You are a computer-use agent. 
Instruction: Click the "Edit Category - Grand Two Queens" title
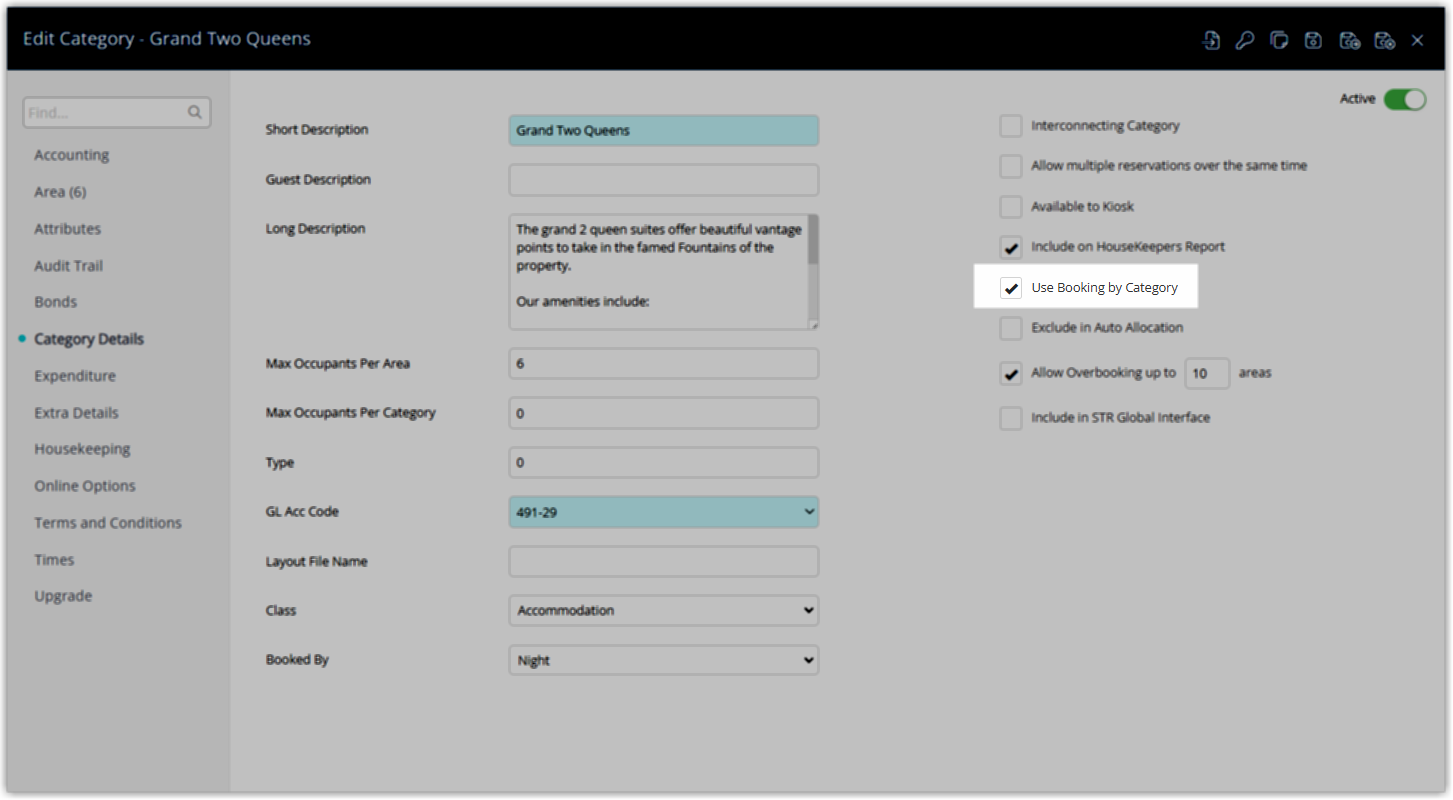[167, 39]
